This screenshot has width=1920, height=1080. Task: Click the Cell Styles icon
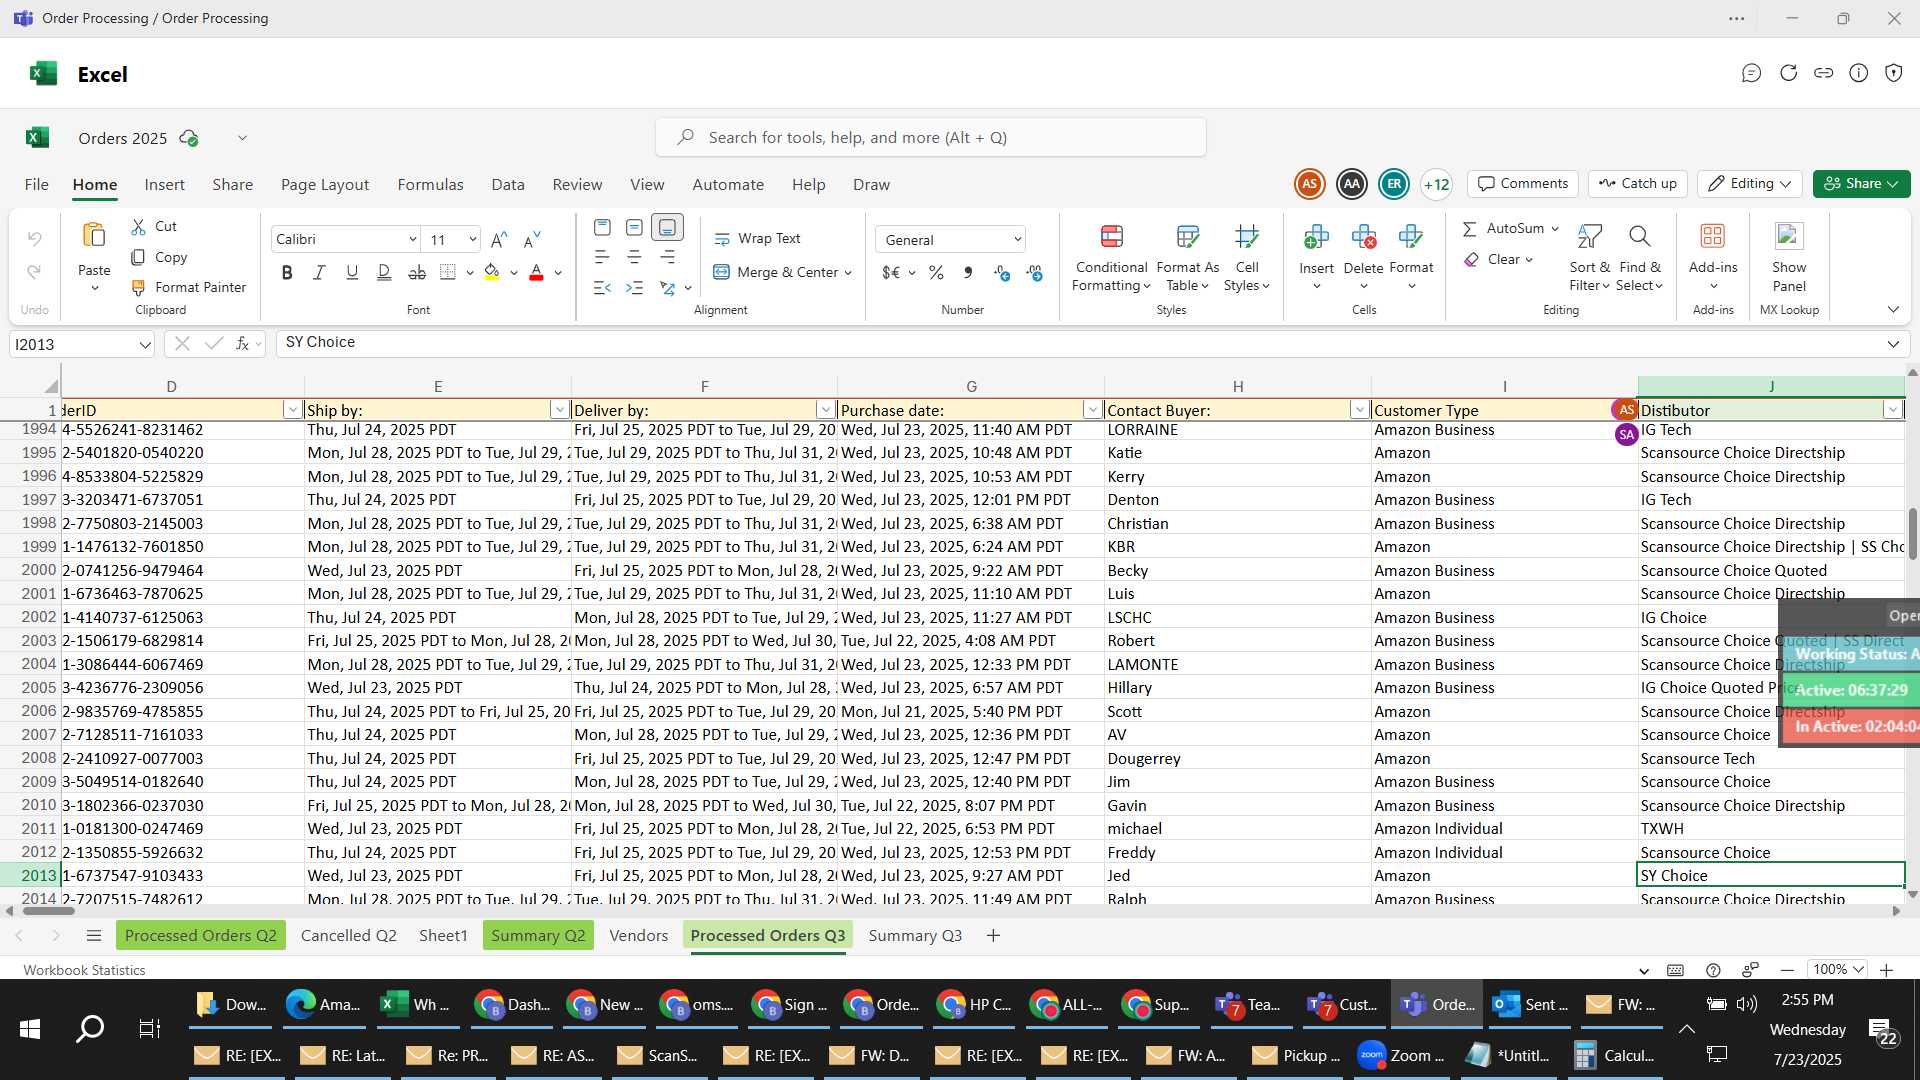coord(1247,236)
